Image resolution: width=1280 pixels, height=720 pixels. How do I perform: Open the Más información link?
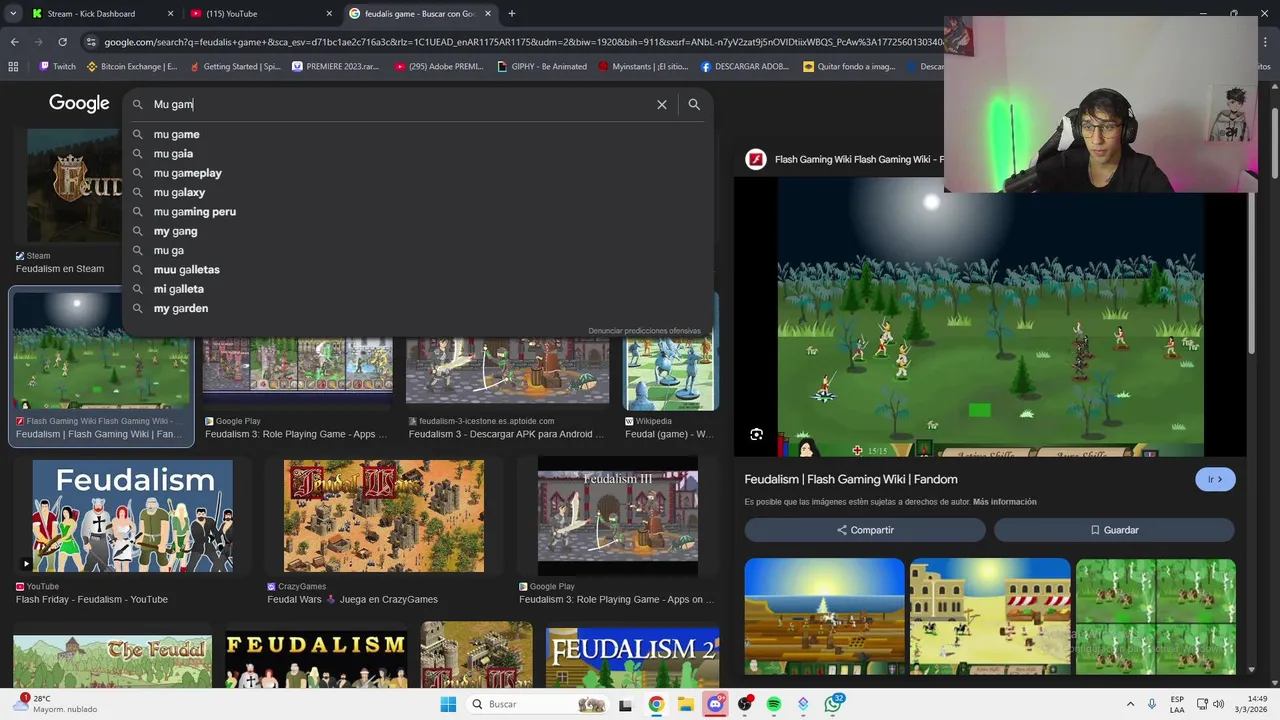pyautogui.click(x=1005, y=502)
